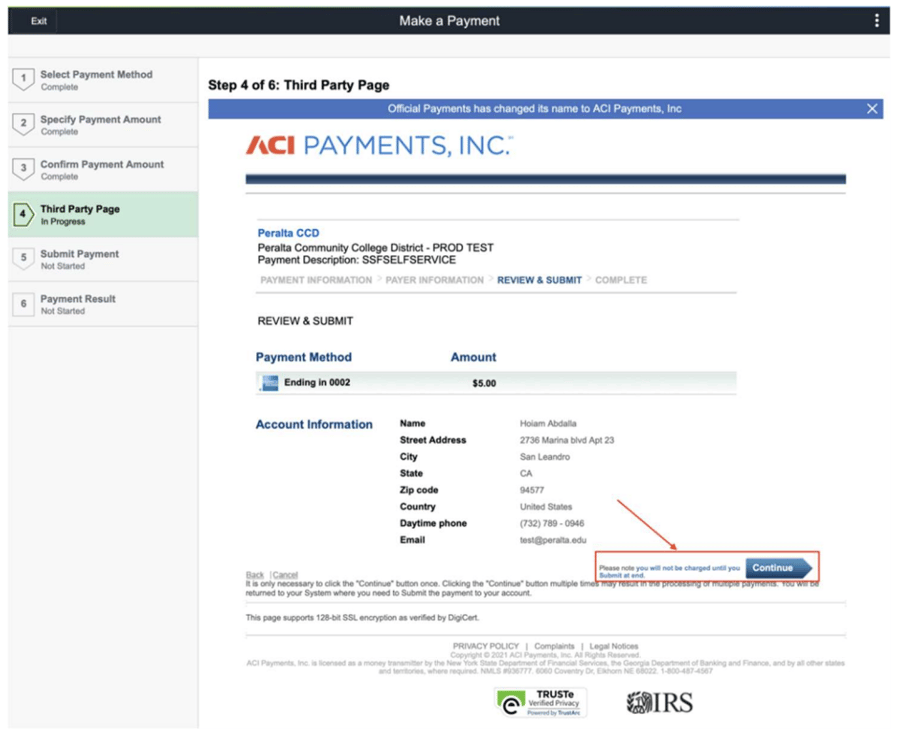Click the TRUSTe Verified Privacy seal
The width and height of the screenshot is (900, 742).
(541, 703)
